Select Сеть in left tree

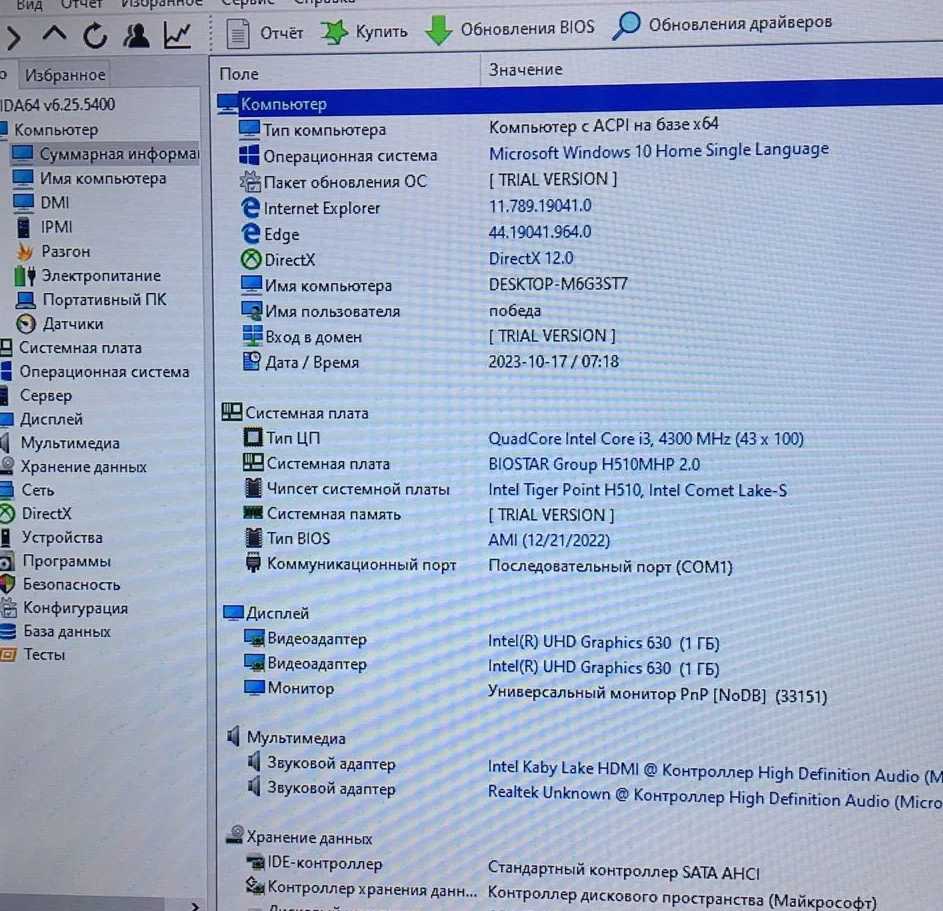(28, 490)
